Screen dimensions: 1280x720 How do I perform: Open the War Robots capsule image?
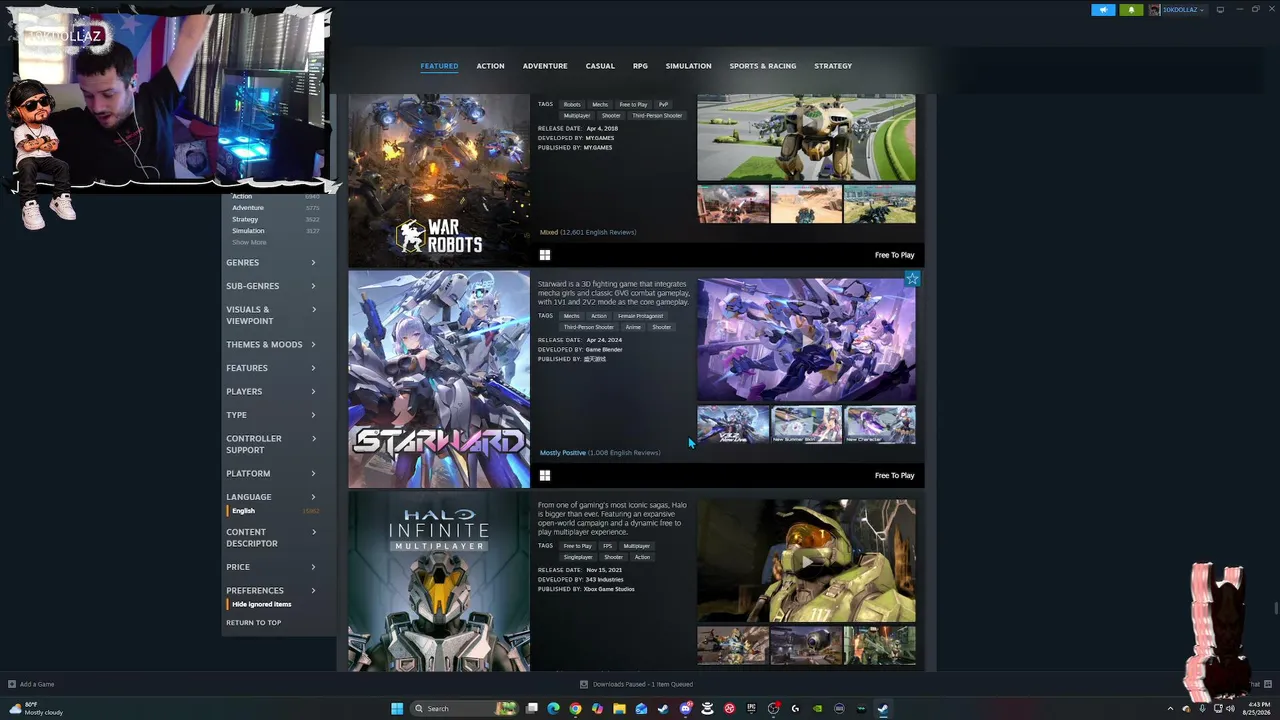[439, 180]
